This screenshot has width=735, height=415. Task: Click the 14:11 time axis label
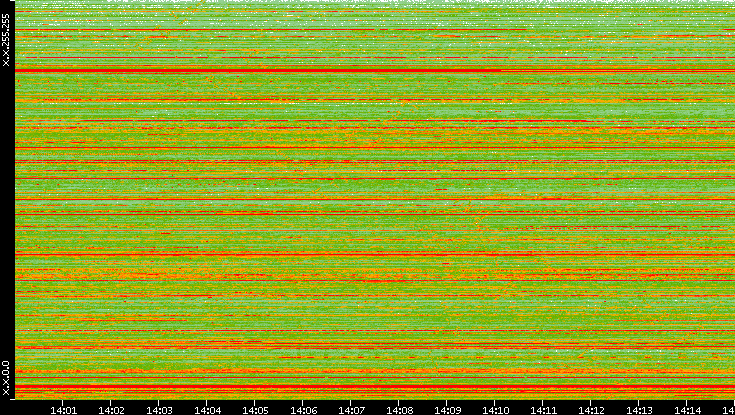coord(543,410)
